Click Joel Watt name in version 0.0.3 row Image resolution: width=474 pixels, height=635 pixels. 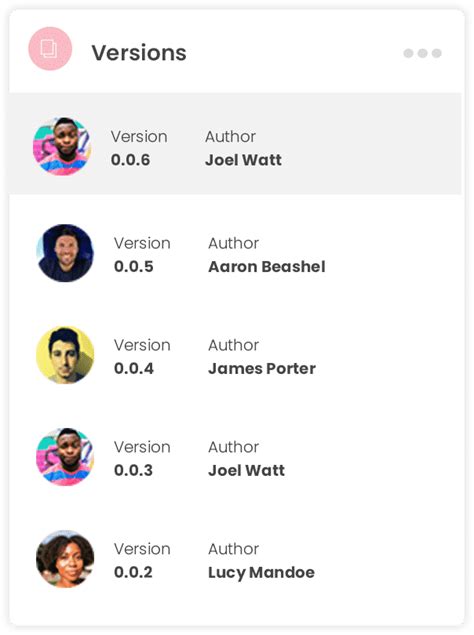246,470
